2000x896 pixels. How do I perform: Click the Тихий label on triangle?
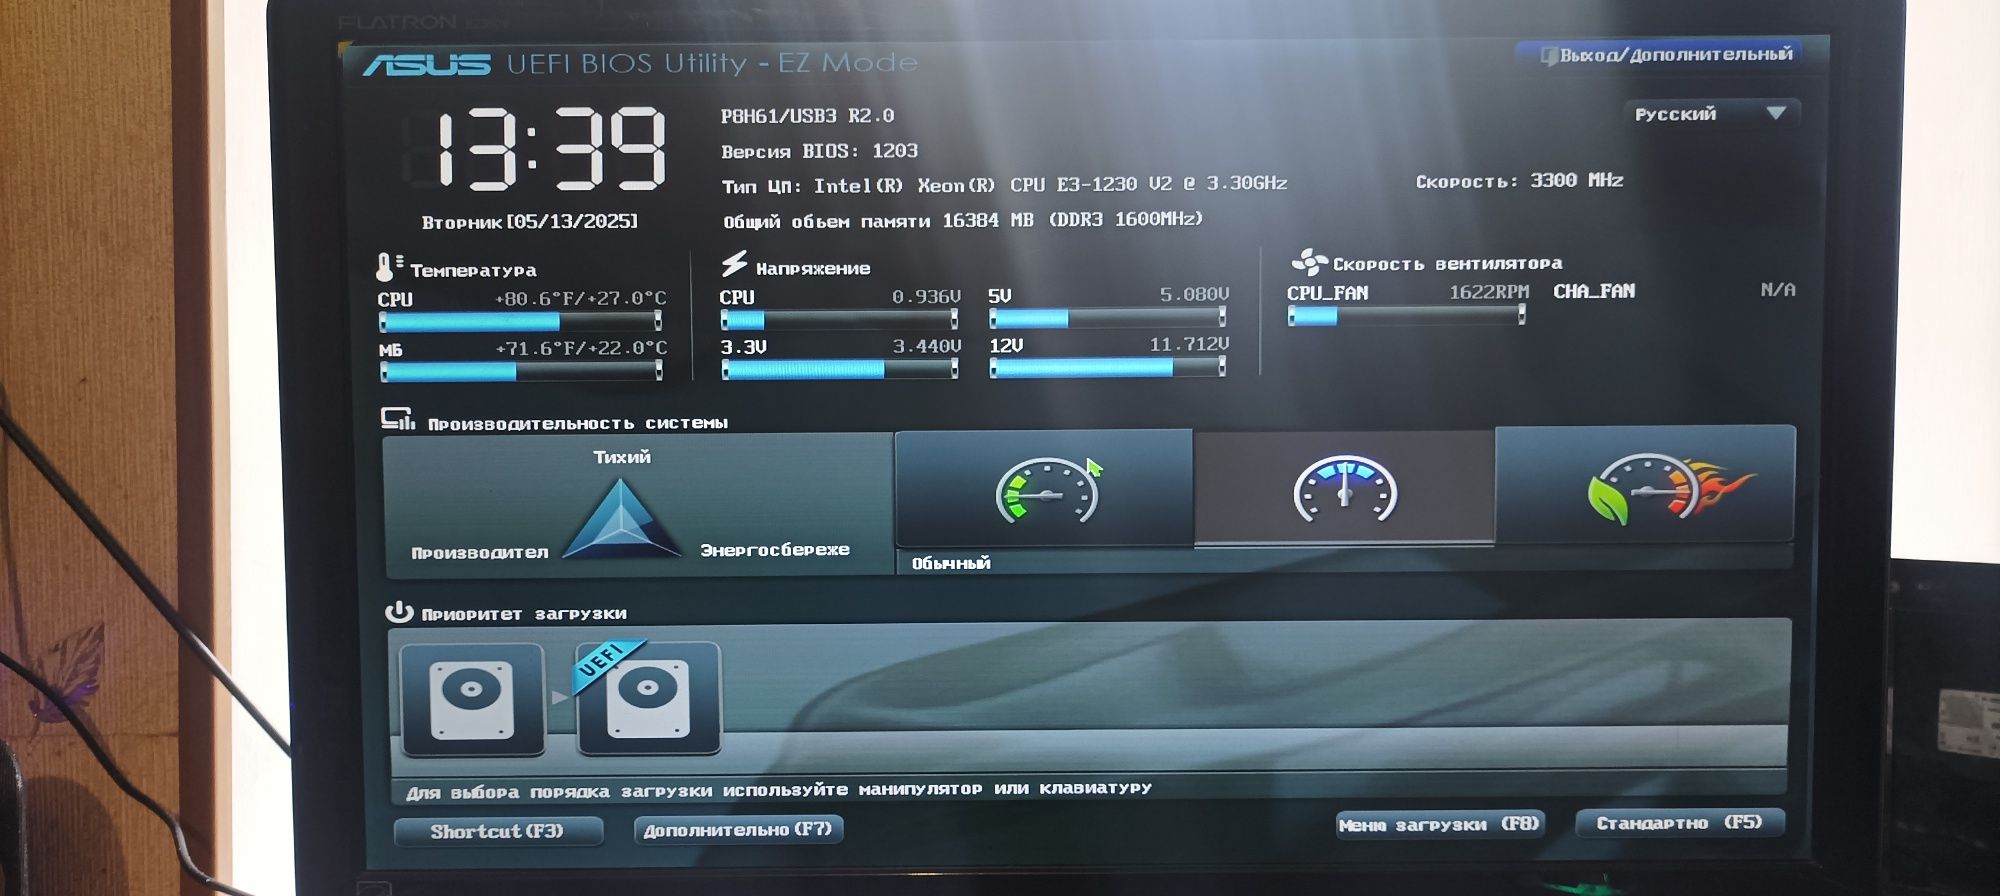click(x=622, y=457)
